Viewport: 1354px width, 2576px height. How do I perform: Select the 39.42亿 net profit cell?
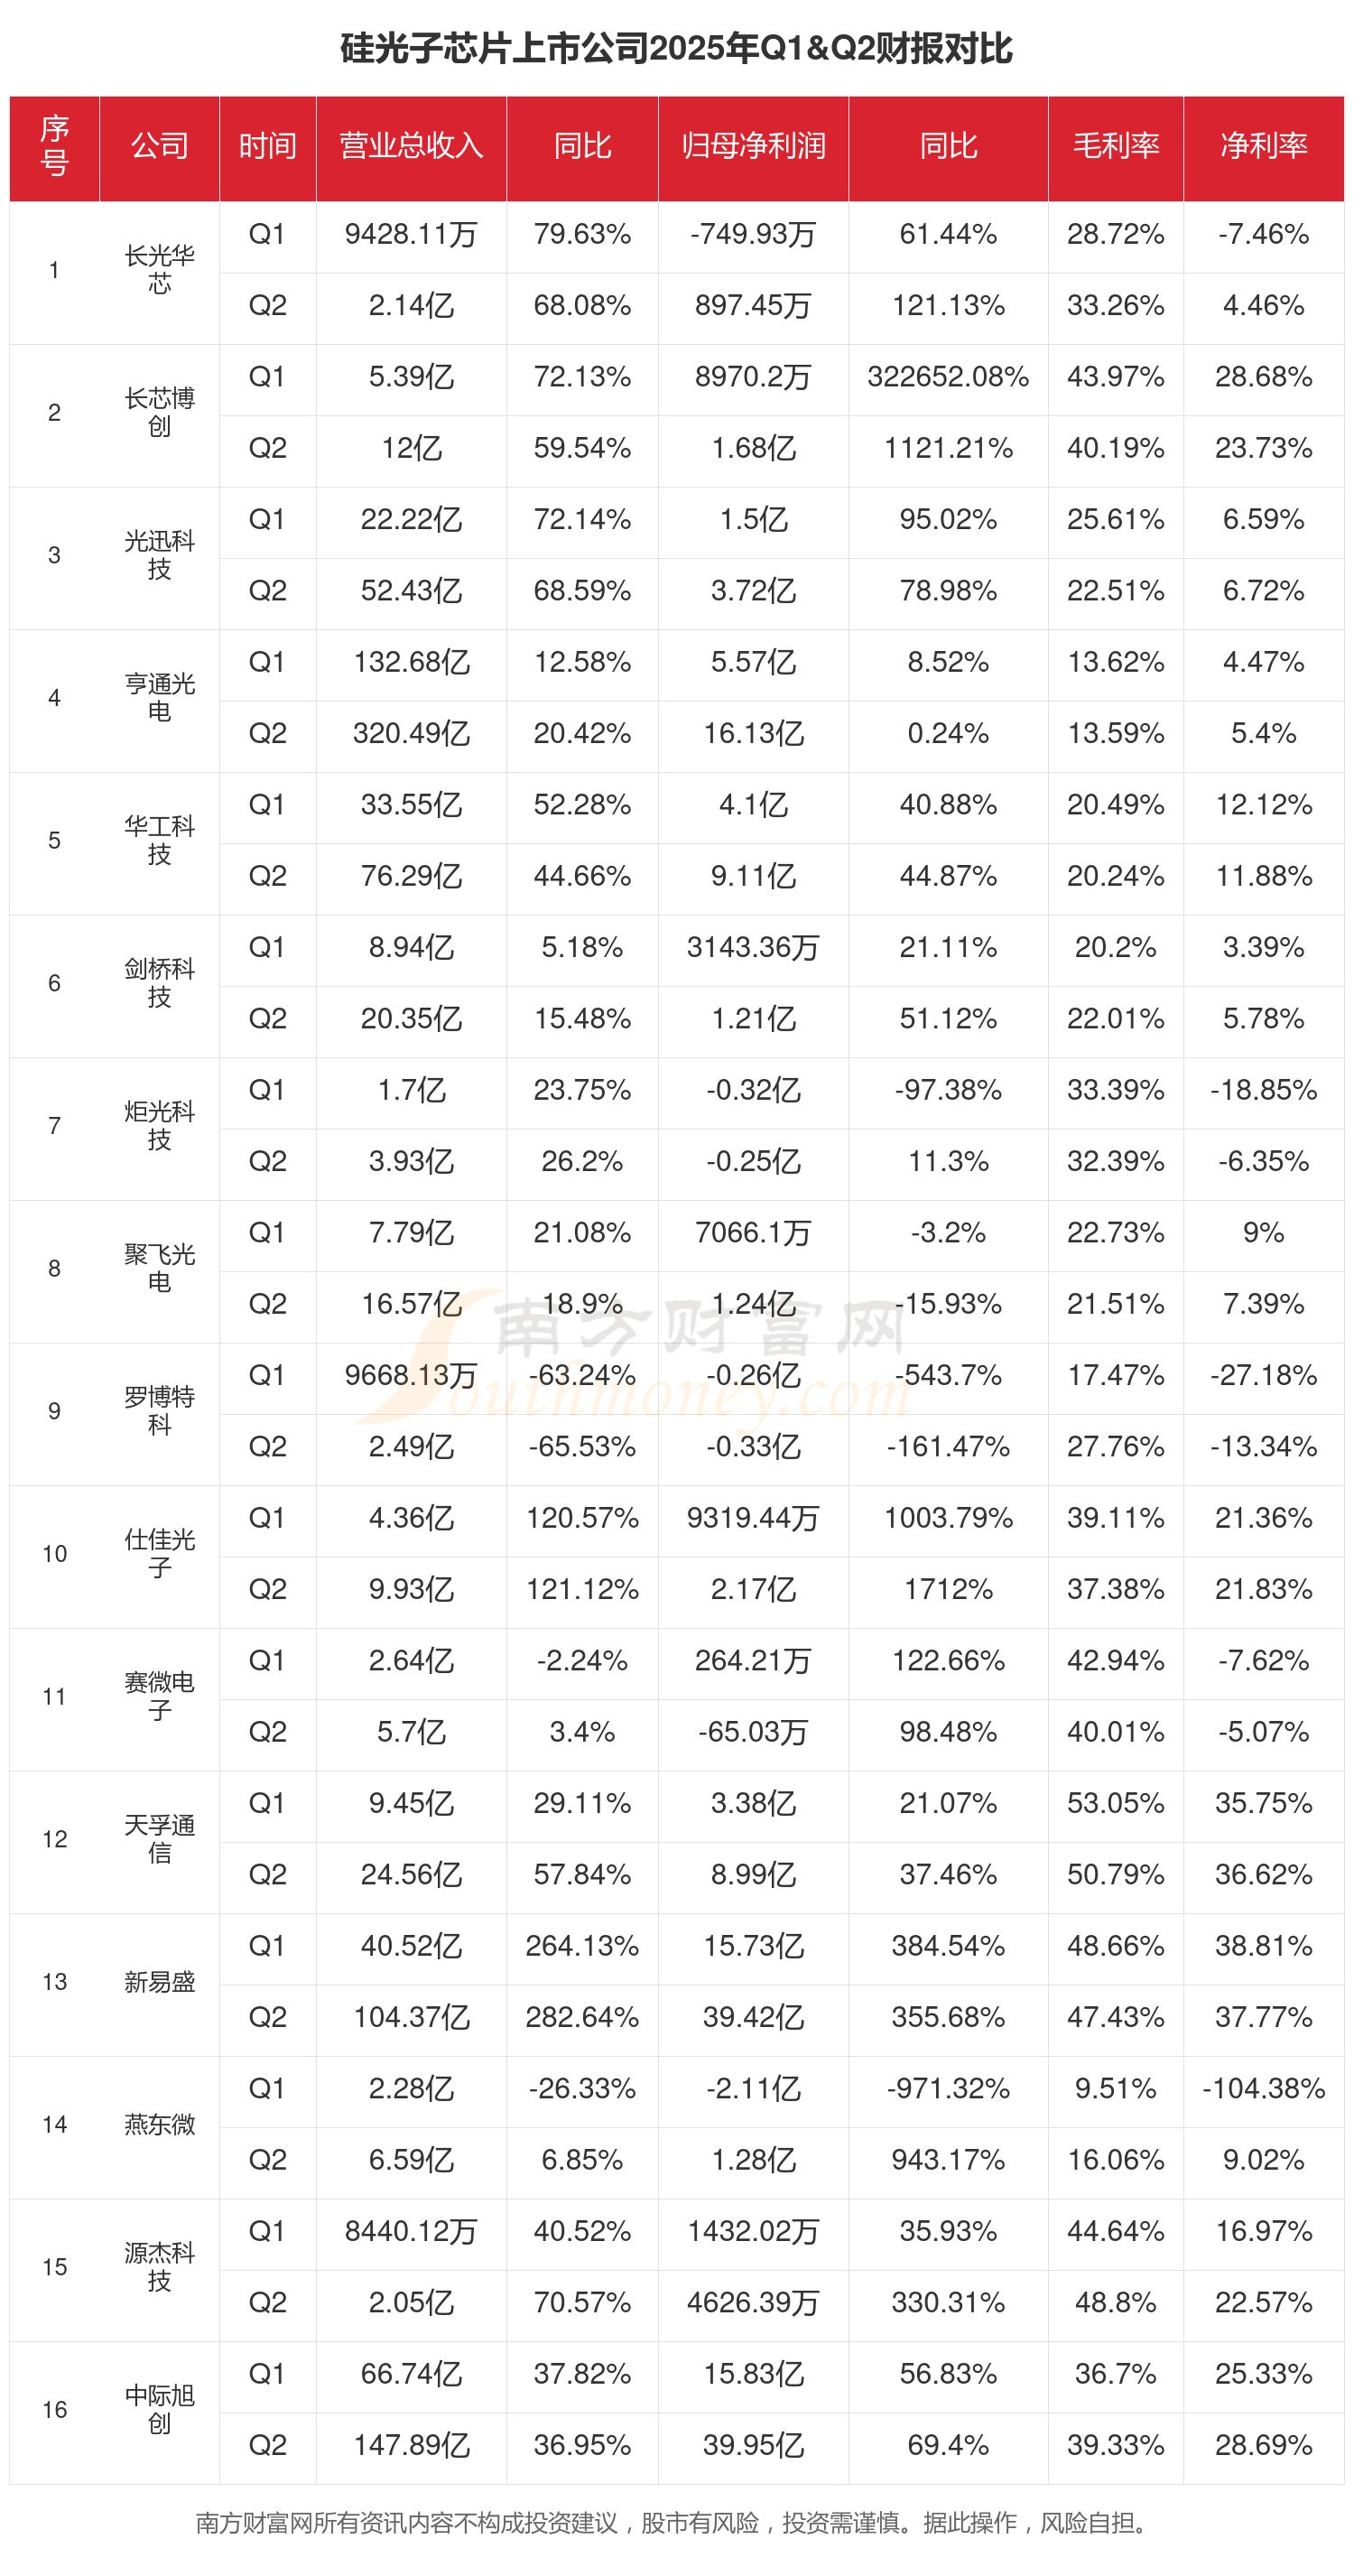753,2017
